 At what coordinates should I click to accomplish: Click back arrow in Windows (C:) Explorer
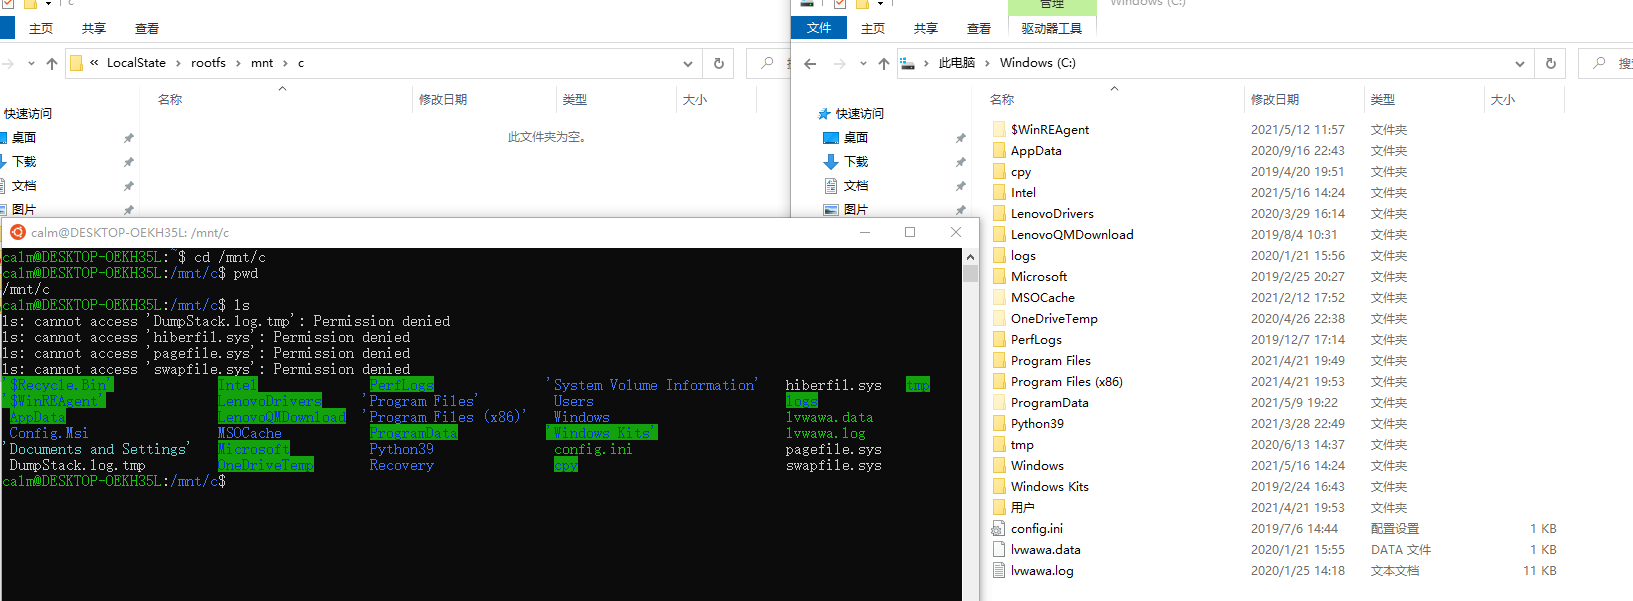click(810, 63)
